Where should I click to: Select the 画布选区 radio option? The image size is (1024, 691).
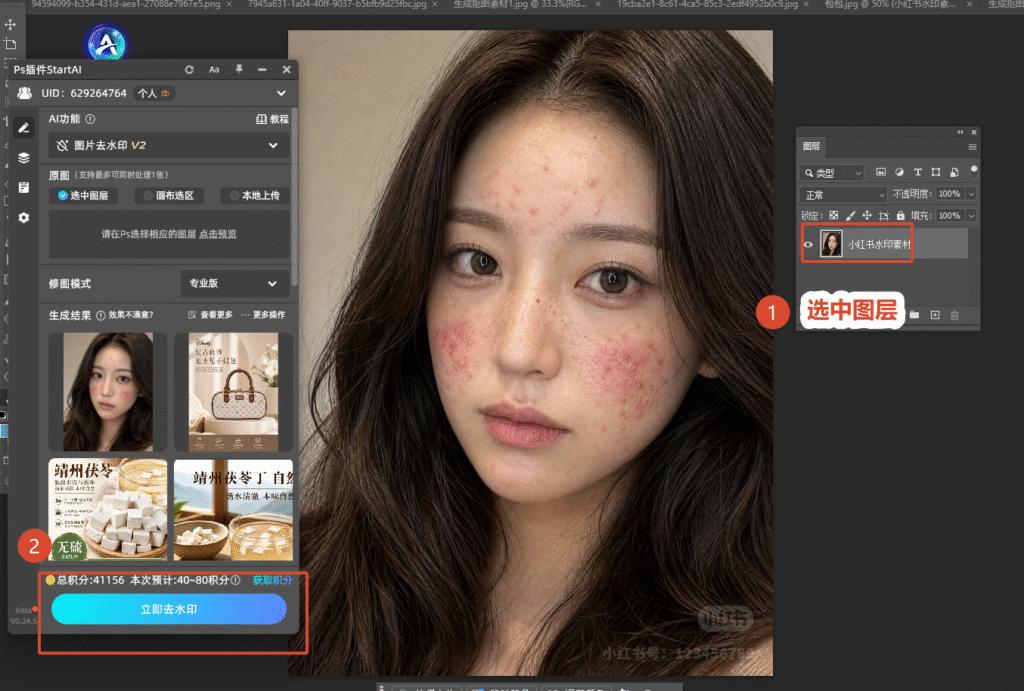168,195
